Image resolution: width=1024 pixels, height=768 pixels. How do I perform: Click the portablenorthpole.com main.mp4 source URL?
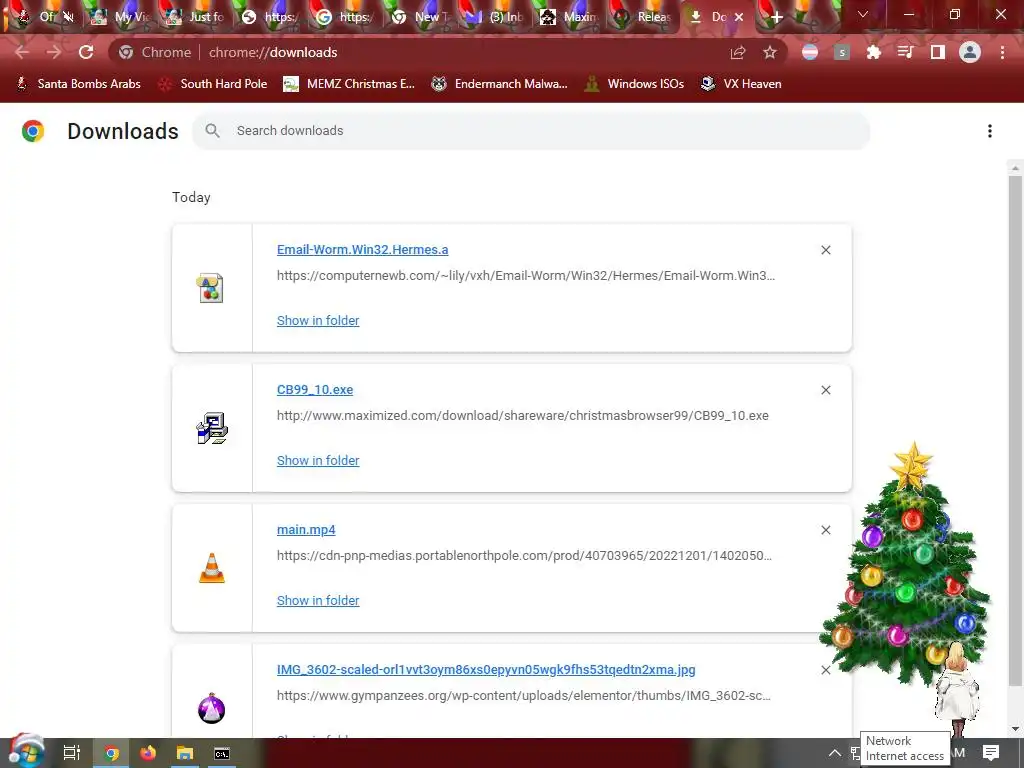[524, 556]
